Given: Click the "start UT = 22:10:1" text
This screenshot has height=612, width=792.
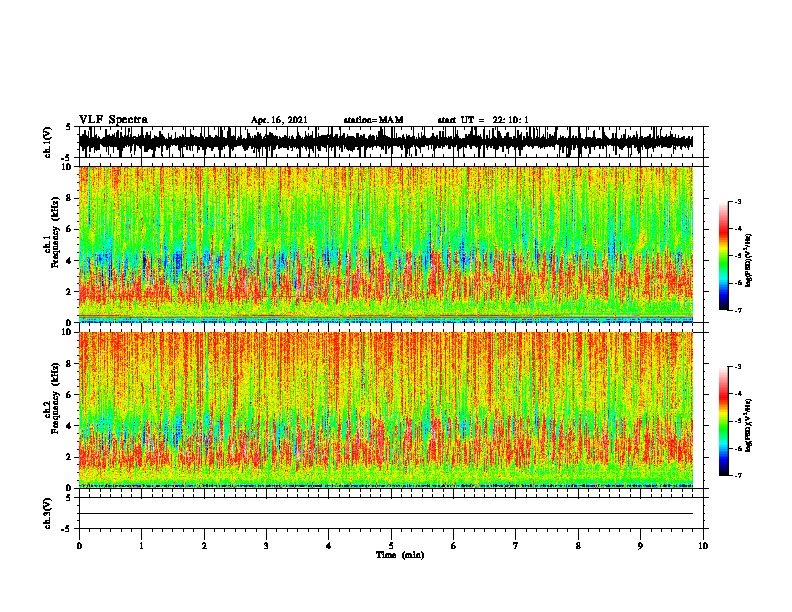Looking at the screenshot, I should (x=483, y=120).
